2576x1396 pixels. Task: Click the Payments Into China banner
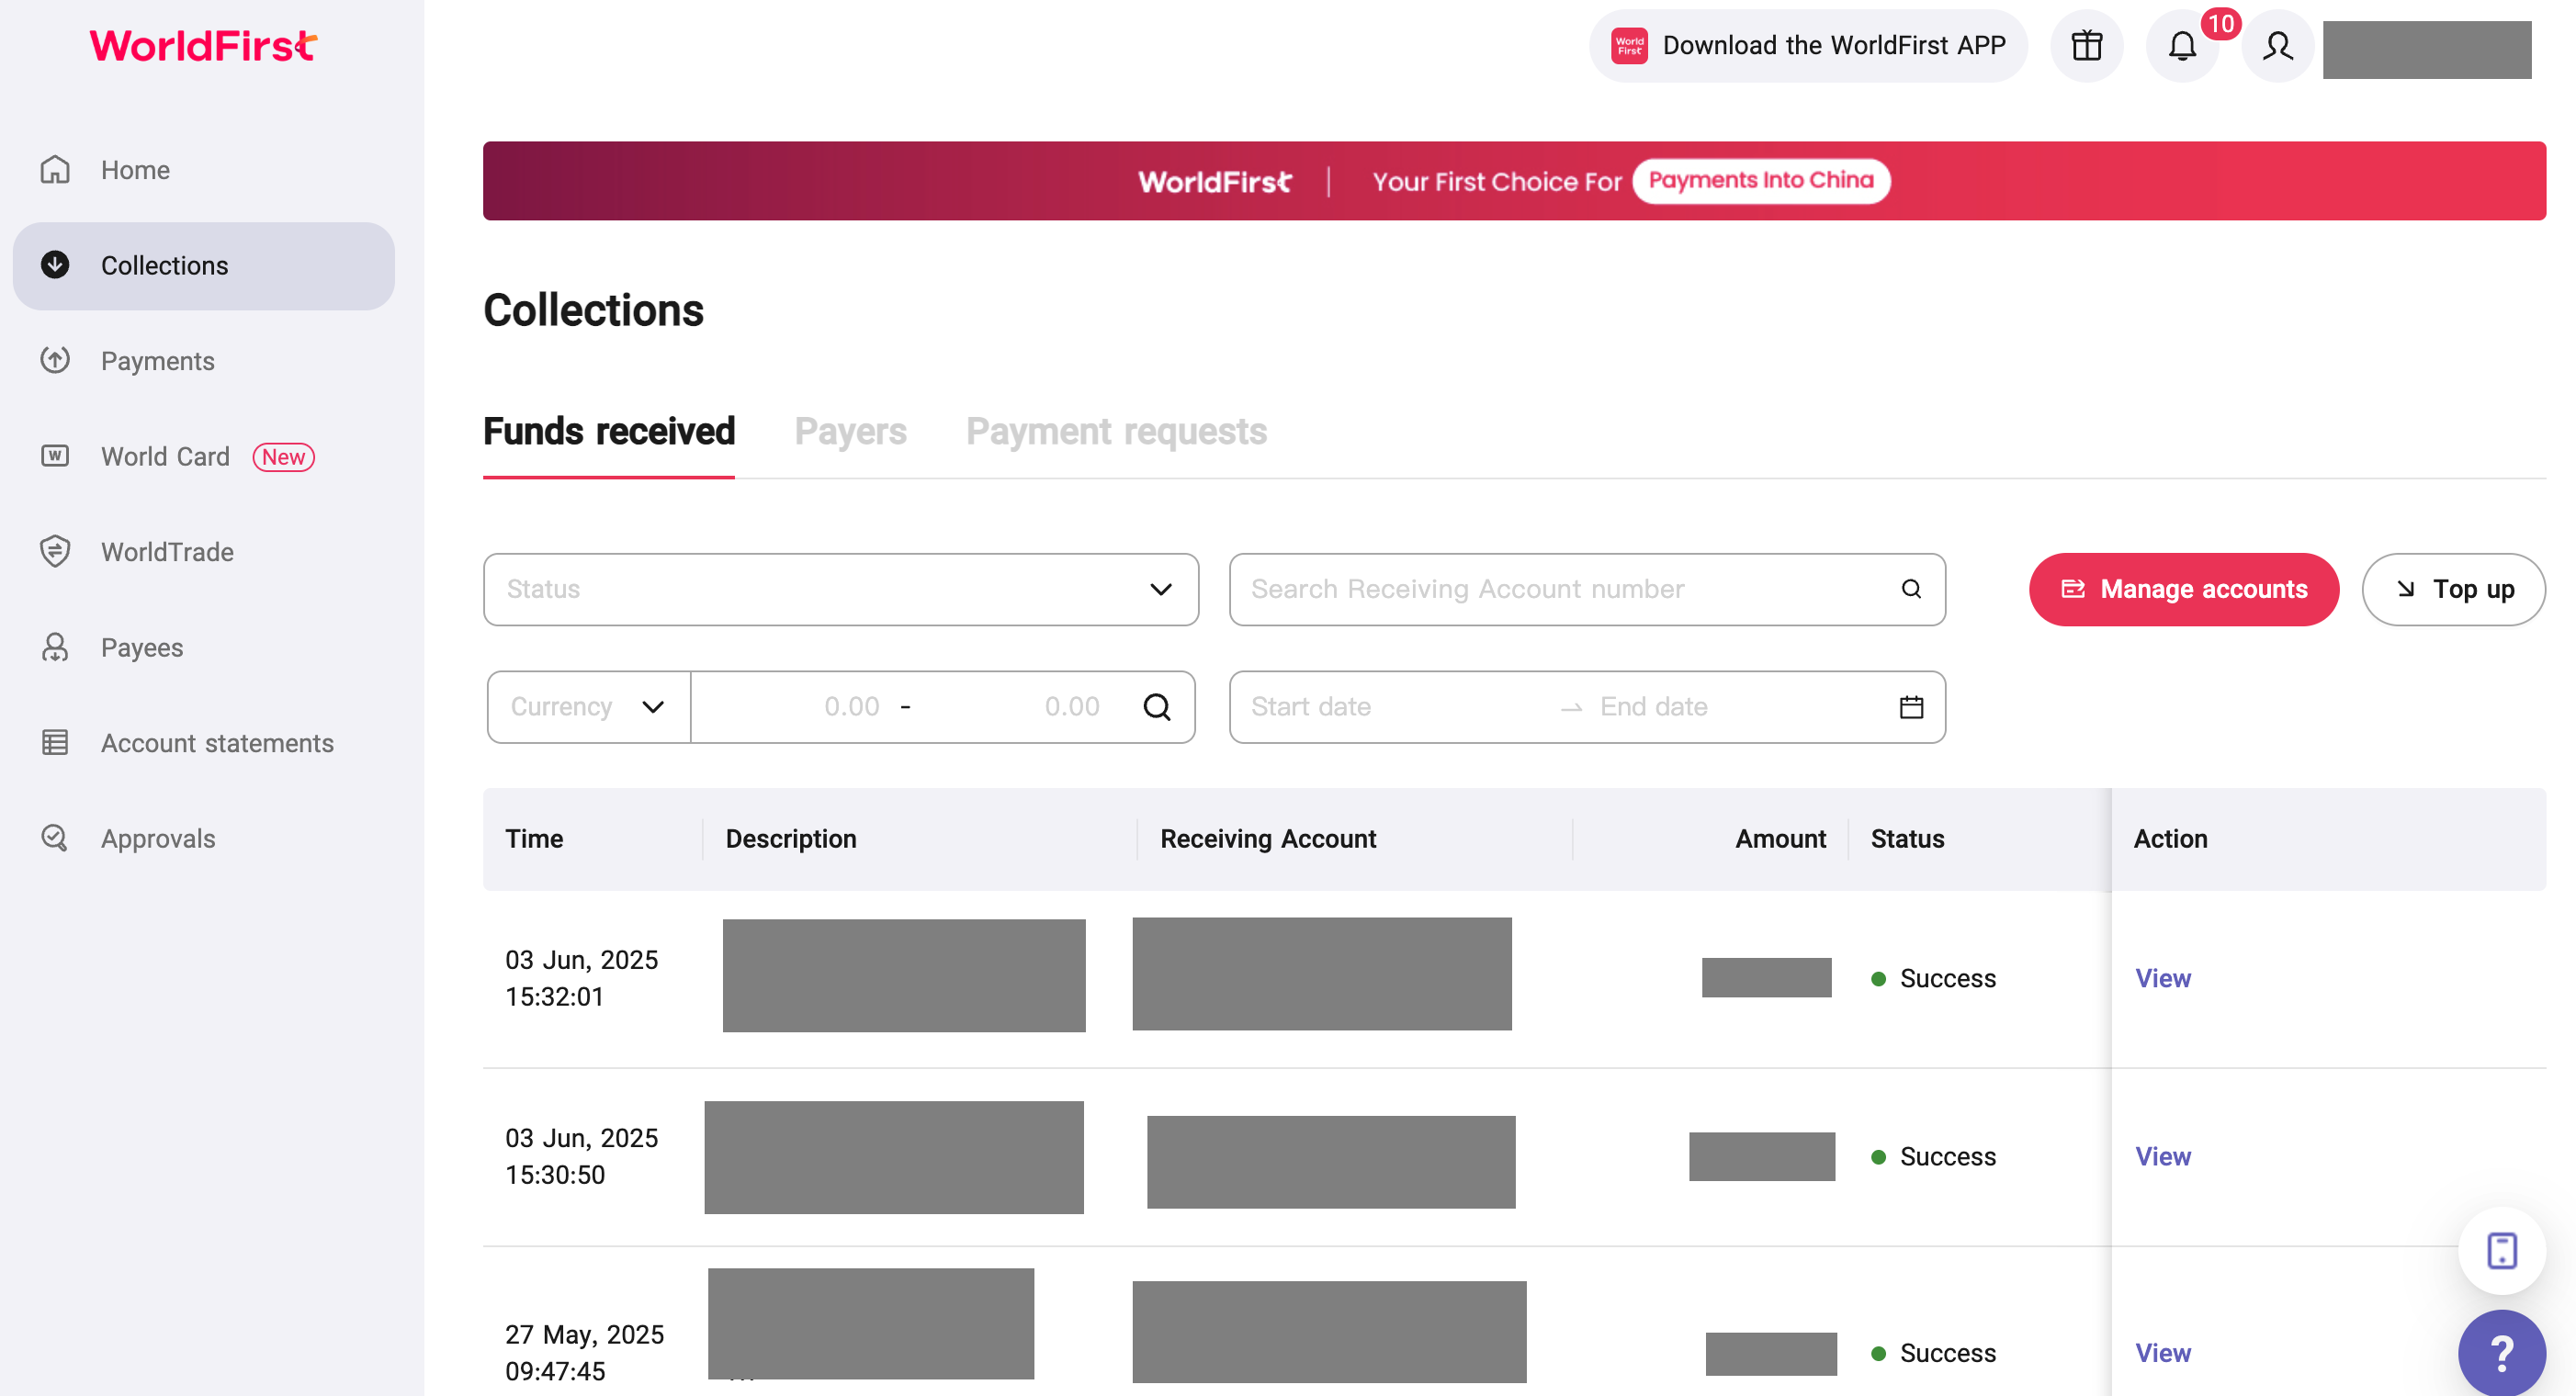1514,181
